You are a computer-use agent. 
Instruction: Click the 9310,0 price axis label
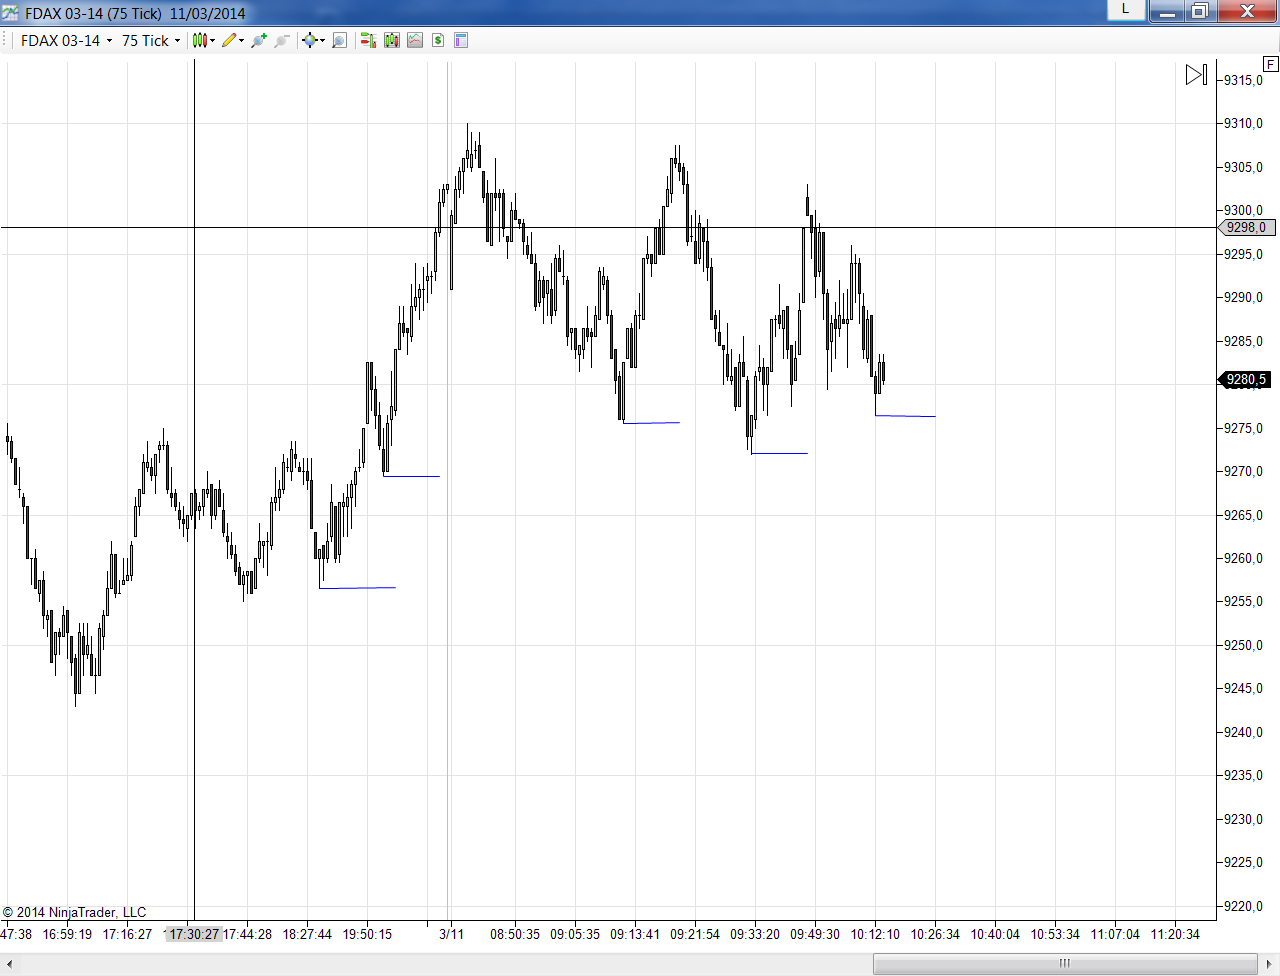pos(1243,123)
